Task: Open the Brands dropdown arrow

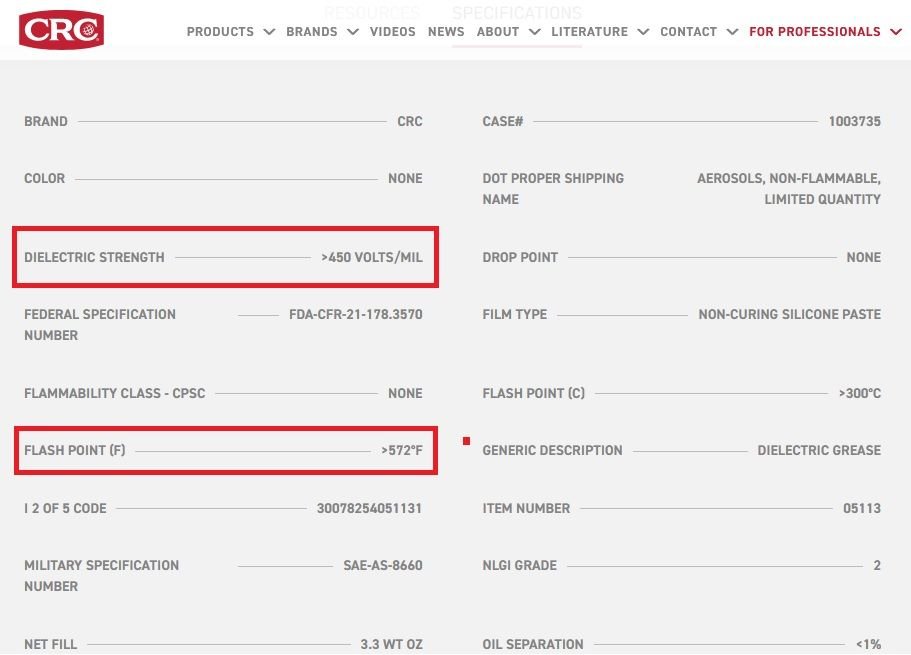Action: tap(353, 32)
